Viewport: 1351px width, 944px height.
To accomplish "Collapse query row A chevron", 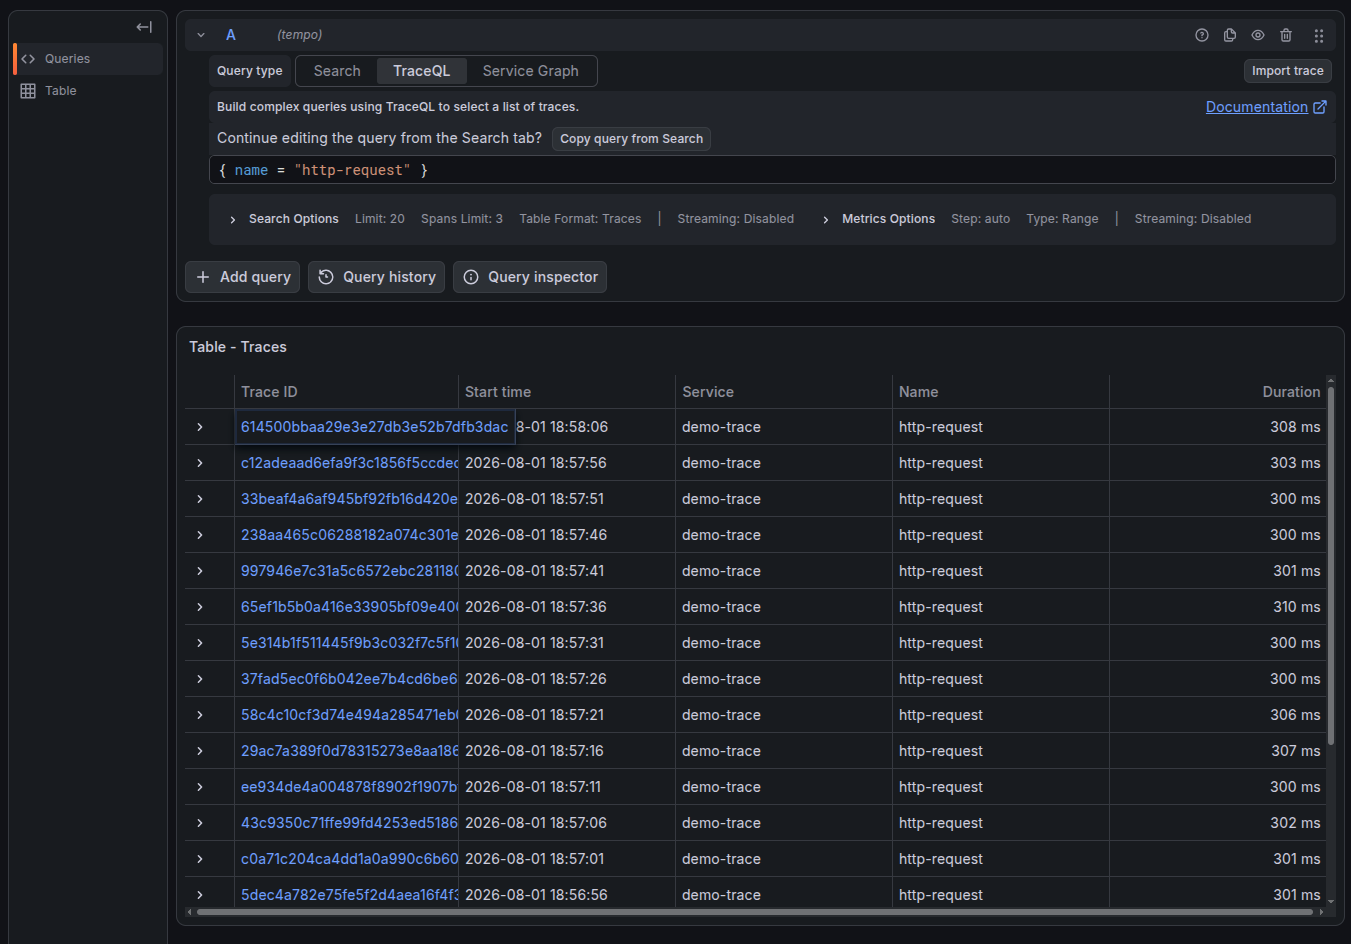I will (201, 35).
